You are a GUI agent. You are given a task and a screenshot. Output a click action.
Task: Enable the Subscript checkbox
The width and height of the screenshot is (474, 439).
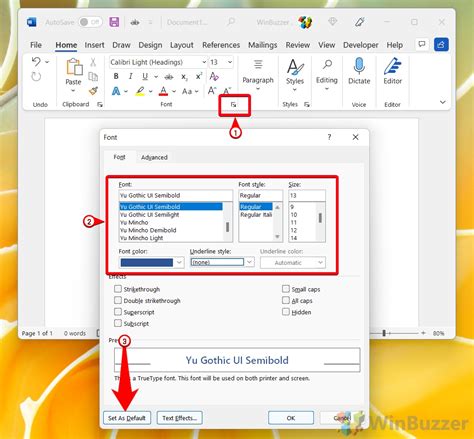(x=118, y=323)
